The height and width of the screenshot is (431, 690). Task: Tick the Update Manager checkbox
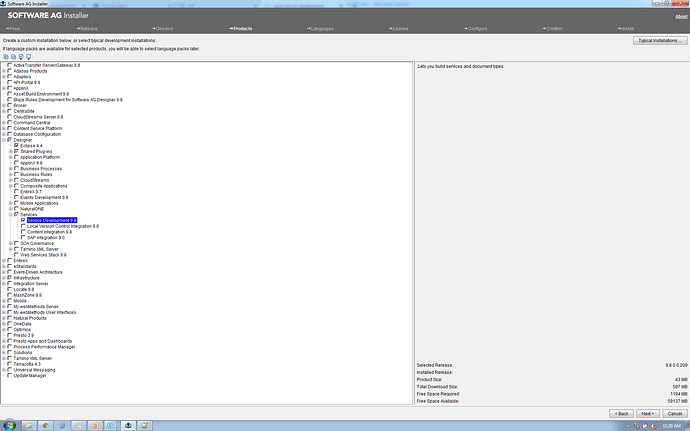10,376
